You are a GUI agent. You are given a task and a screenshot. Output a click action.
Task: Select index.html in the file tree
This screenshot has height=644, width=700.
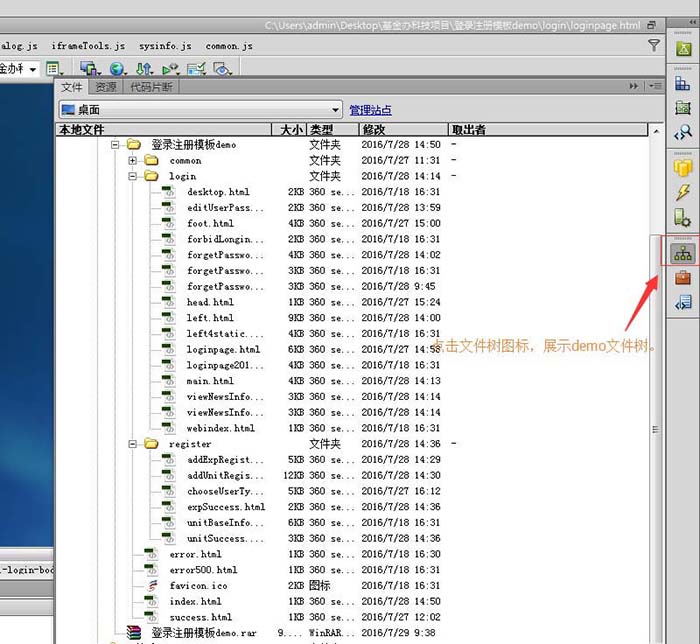tap(196, 601)
